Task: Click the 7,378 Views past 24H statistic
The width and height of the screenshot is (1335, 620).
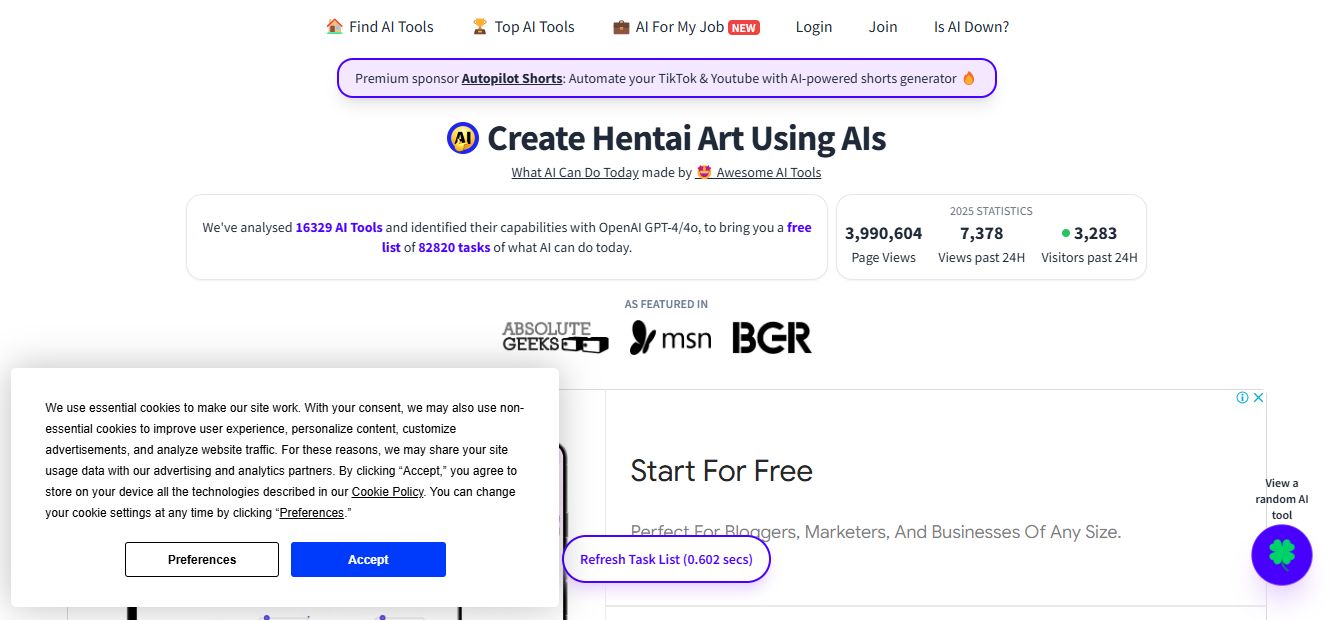Action: [981, 244]
